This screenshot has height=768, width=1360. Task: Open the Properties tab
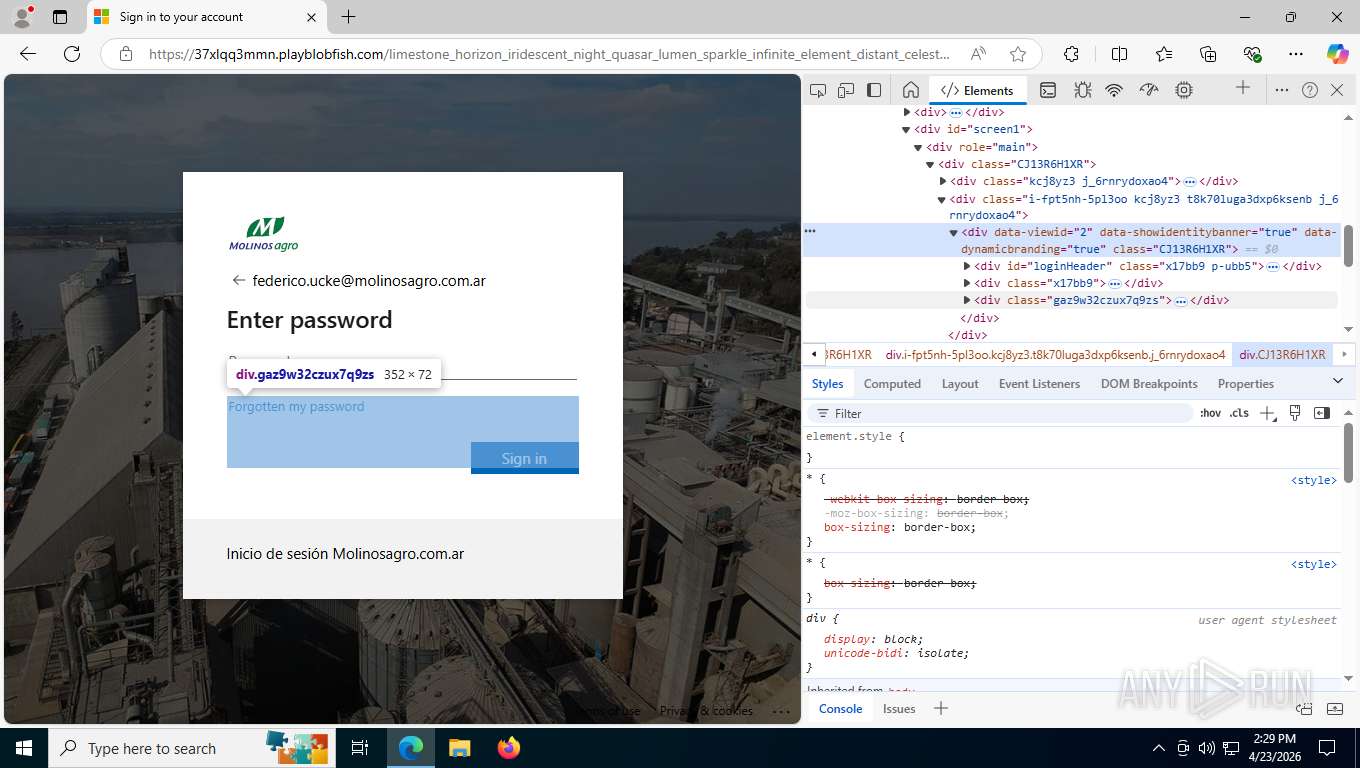[x=1245, y=384]
